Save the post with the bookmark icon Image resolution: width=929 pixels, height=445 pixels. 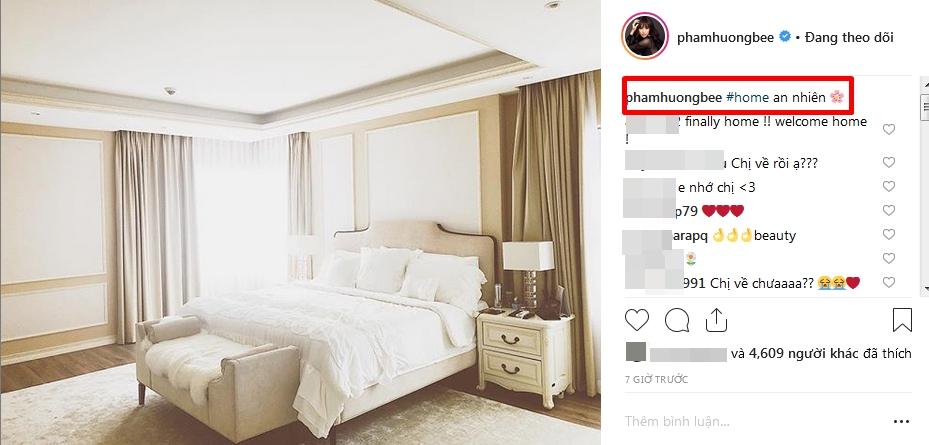902,321
